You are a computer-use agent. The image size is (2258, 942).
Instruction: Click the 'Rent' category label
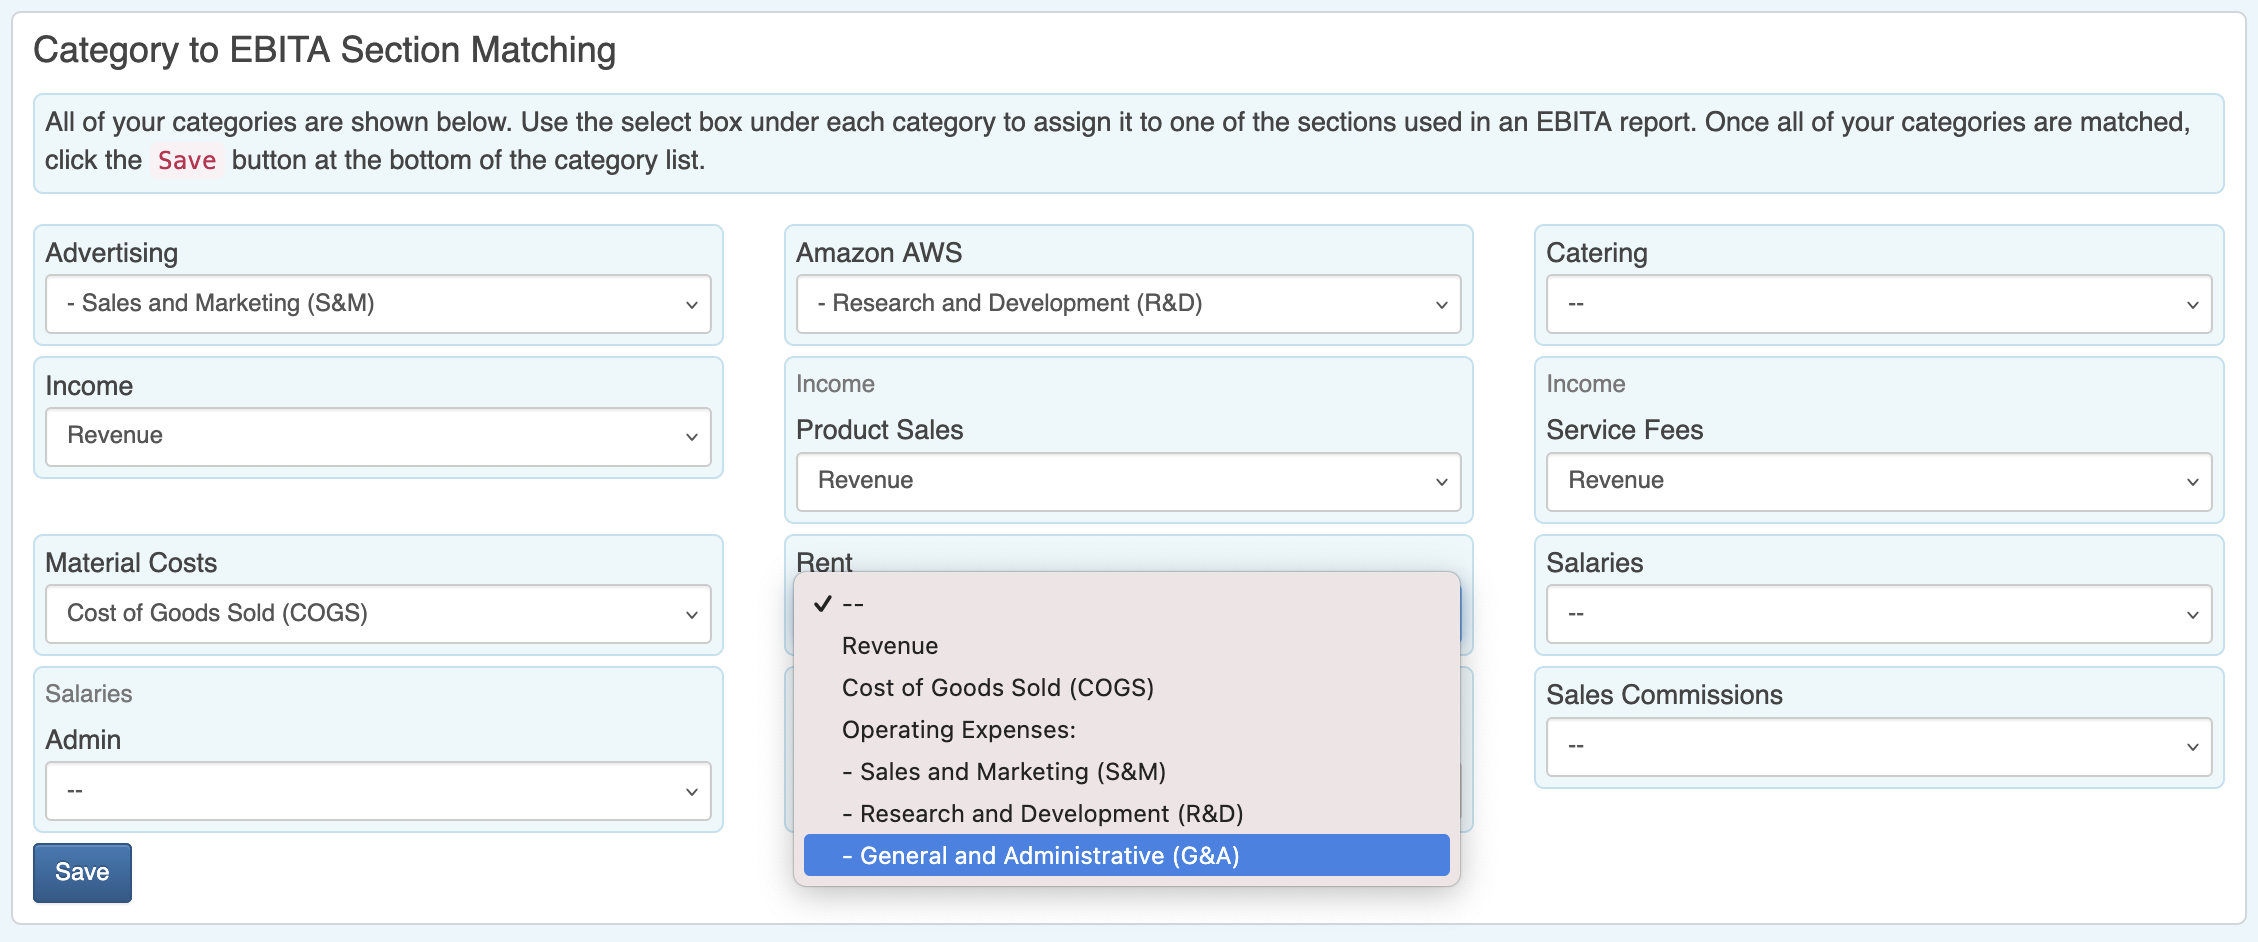(x=825, y=562)
